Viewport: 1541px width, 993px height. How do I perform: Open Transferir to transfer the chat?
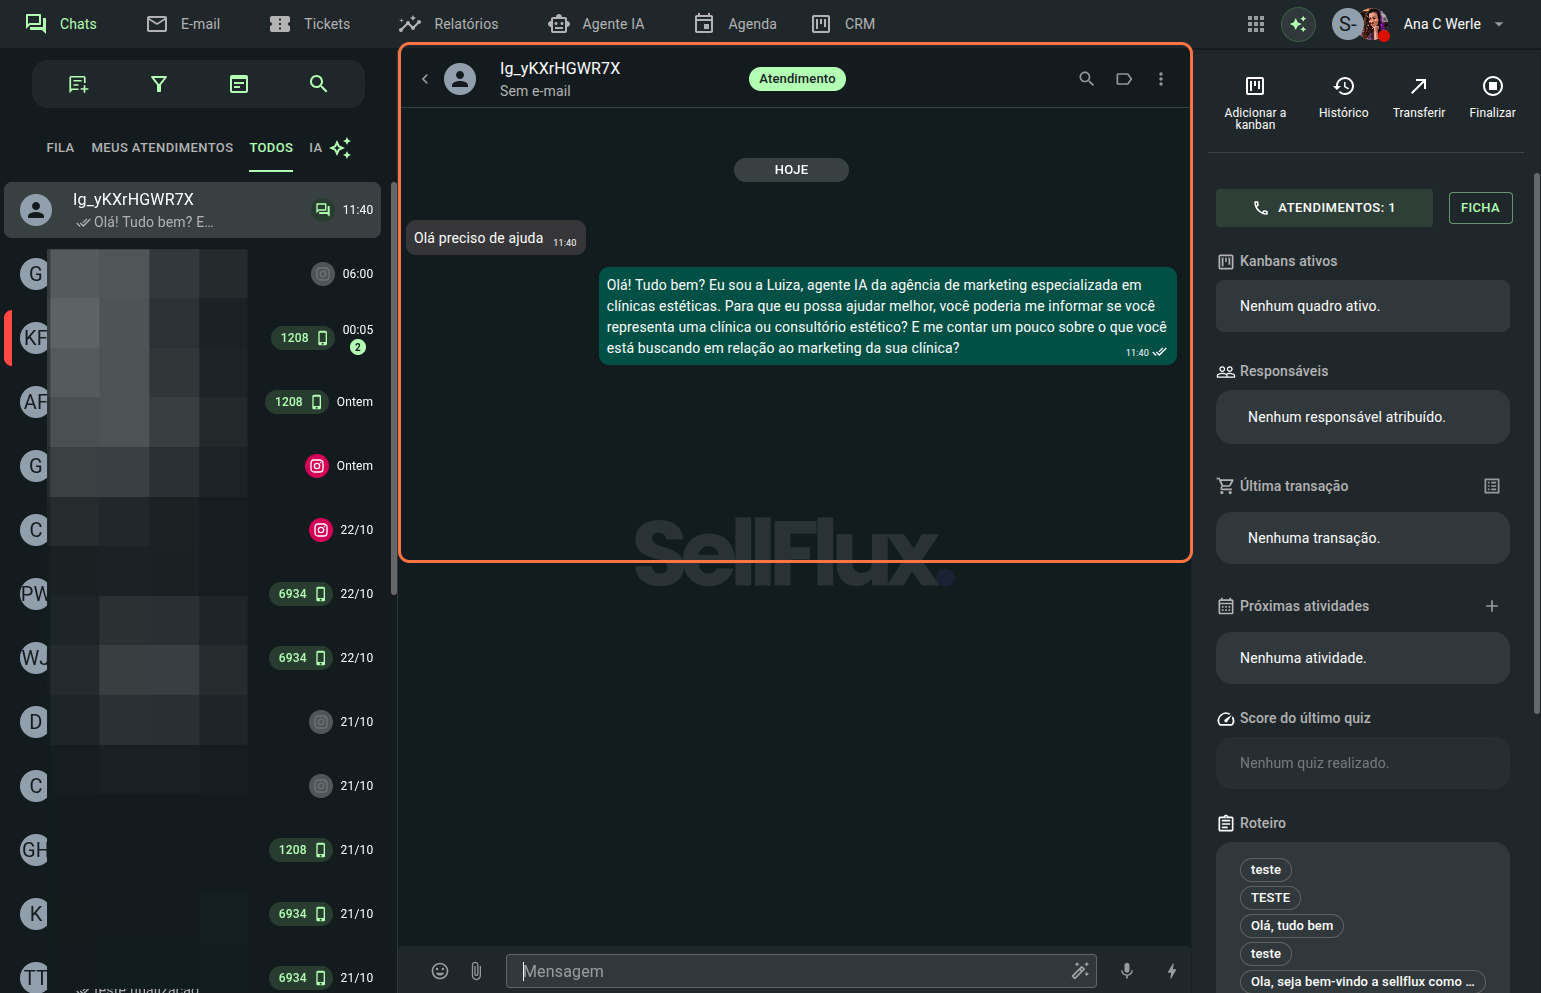[1418, 97]
